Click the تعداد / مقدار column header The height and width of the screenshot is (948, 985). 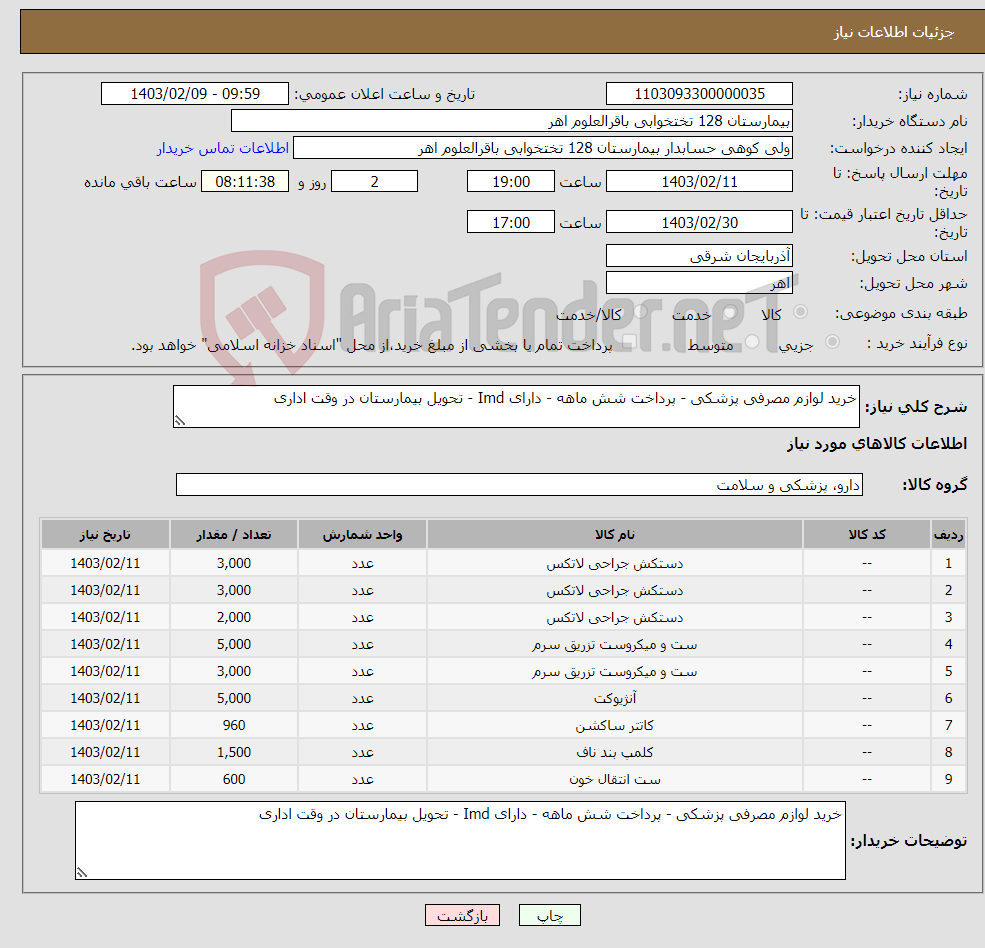coord(234,535)
